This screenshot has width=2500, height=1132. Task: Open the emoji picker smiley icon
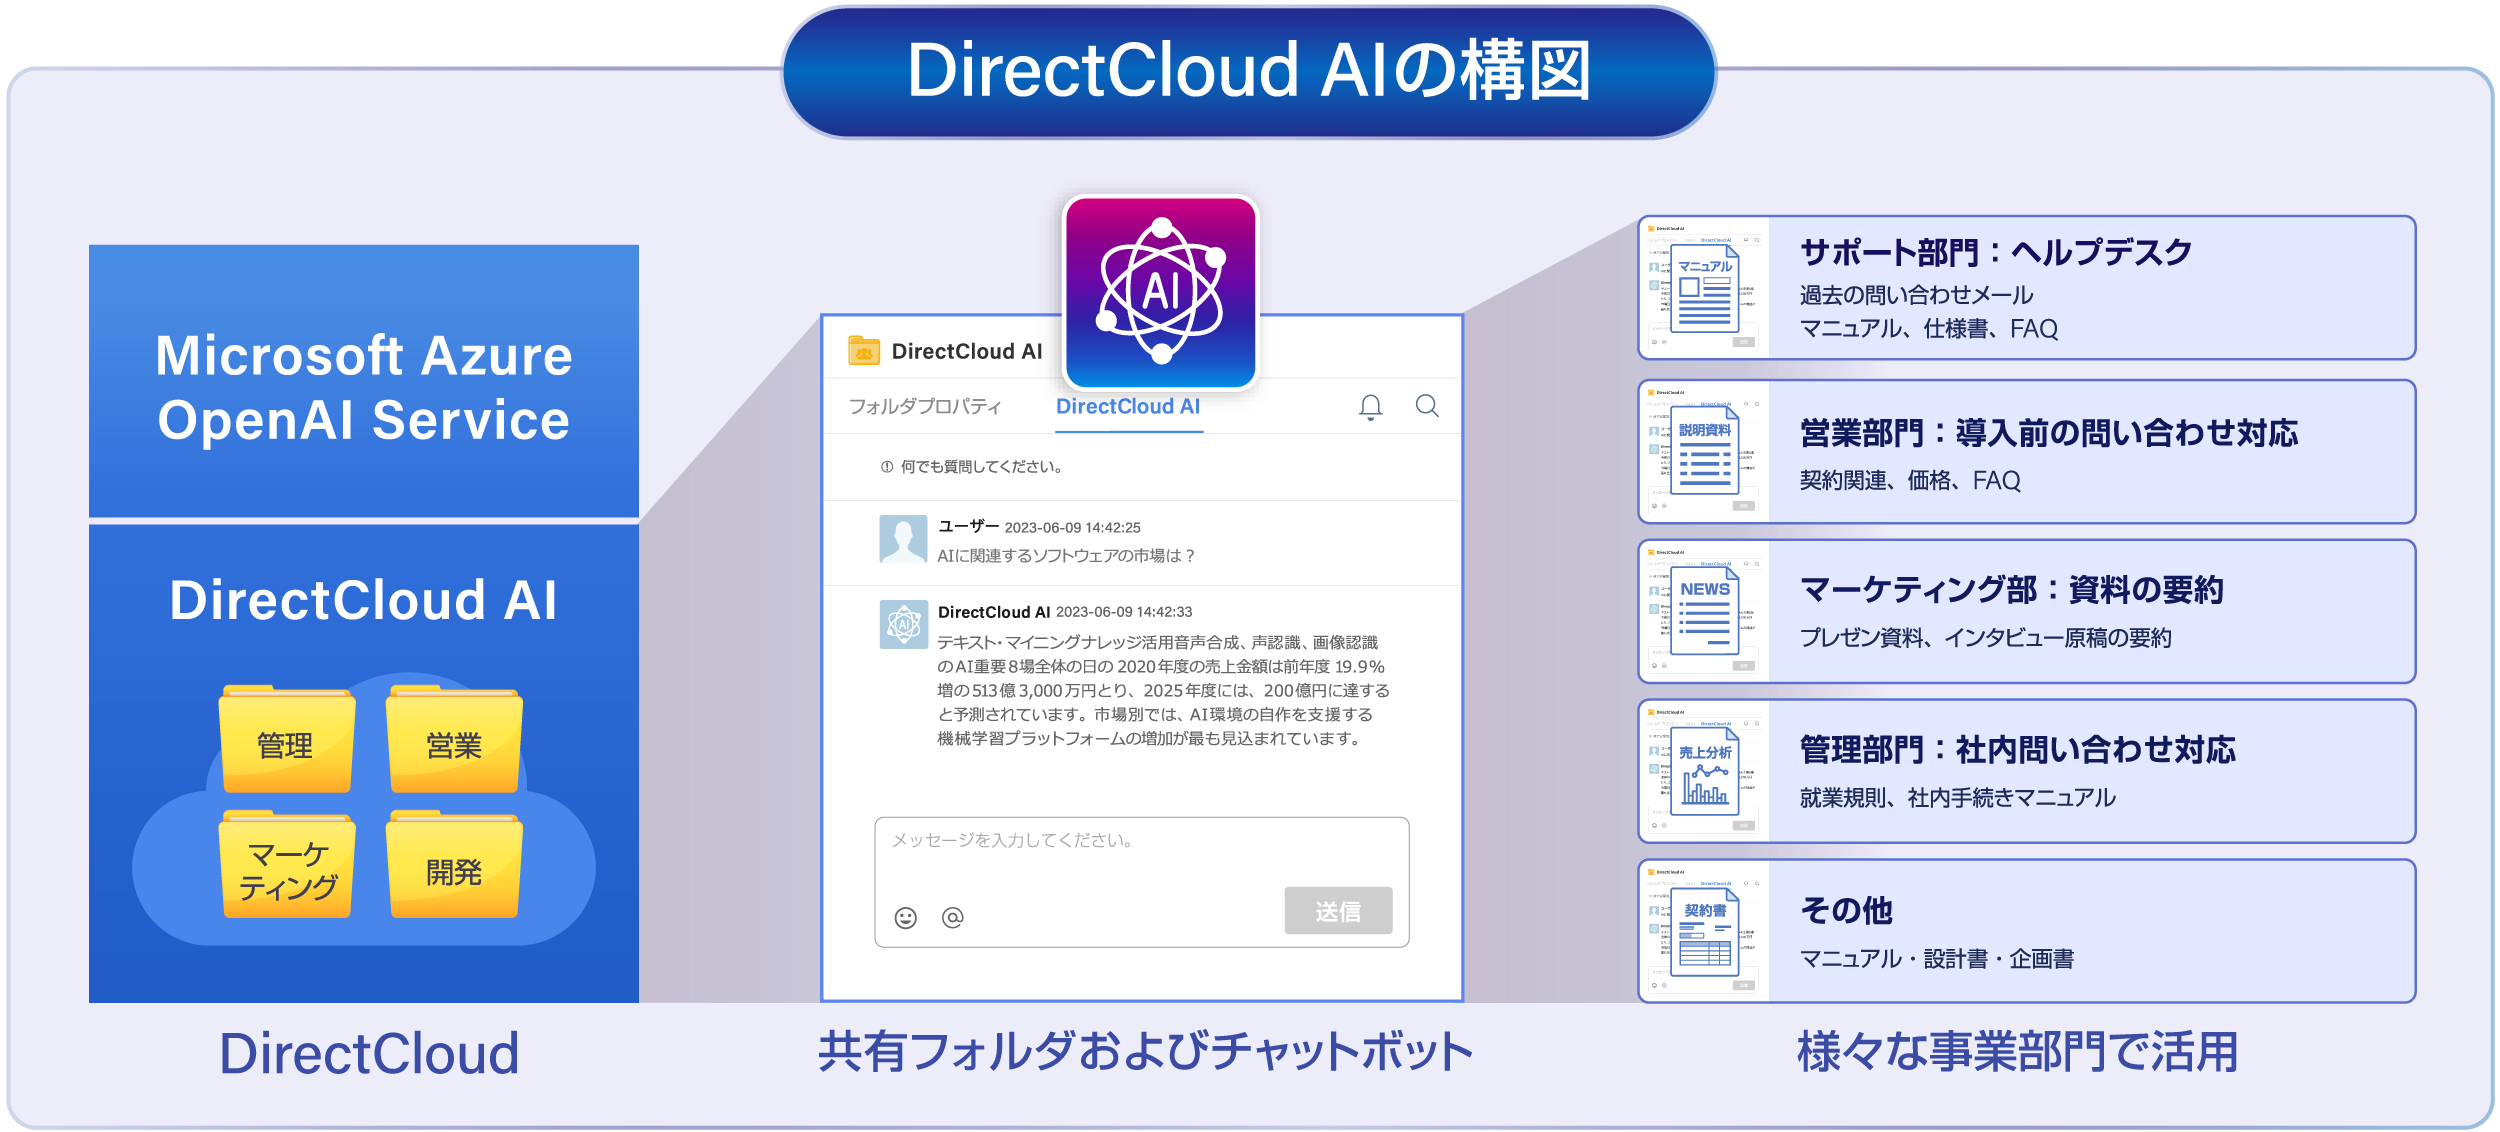(905, 918)
